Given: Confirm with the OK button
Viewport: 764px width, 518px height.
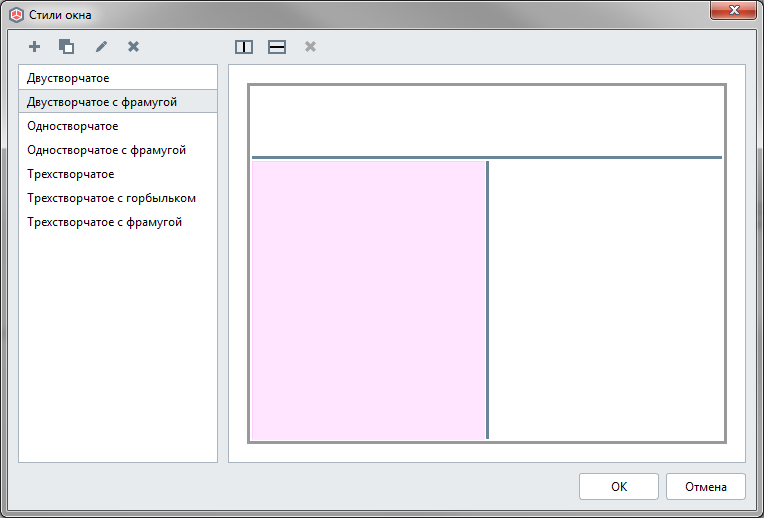Looking at the screenshot, I should pyautogui.click(x=619, y=486).
